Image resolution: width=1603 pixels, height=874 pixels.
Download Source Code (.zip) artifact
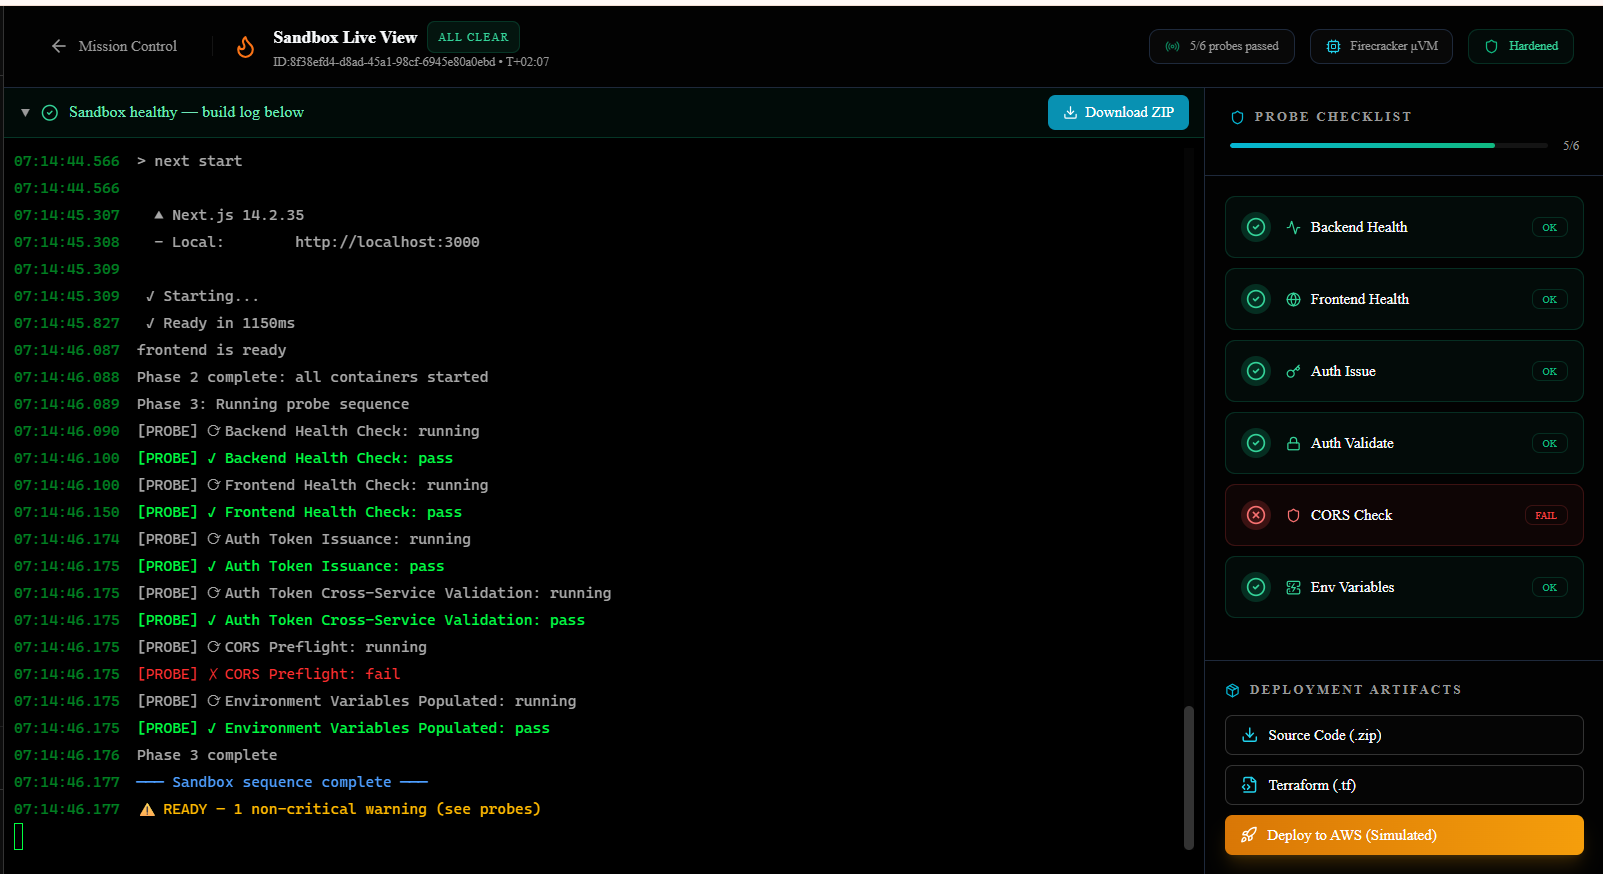[x=1404, y=735]
